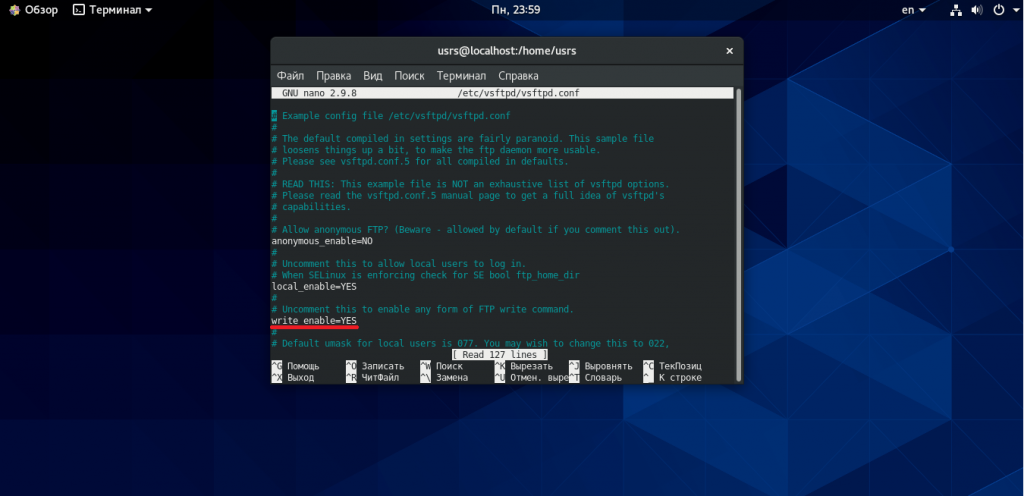This screenshot has width=1024, height=496.
Task: Click the comment about Default umask
Action: point(471,343)
